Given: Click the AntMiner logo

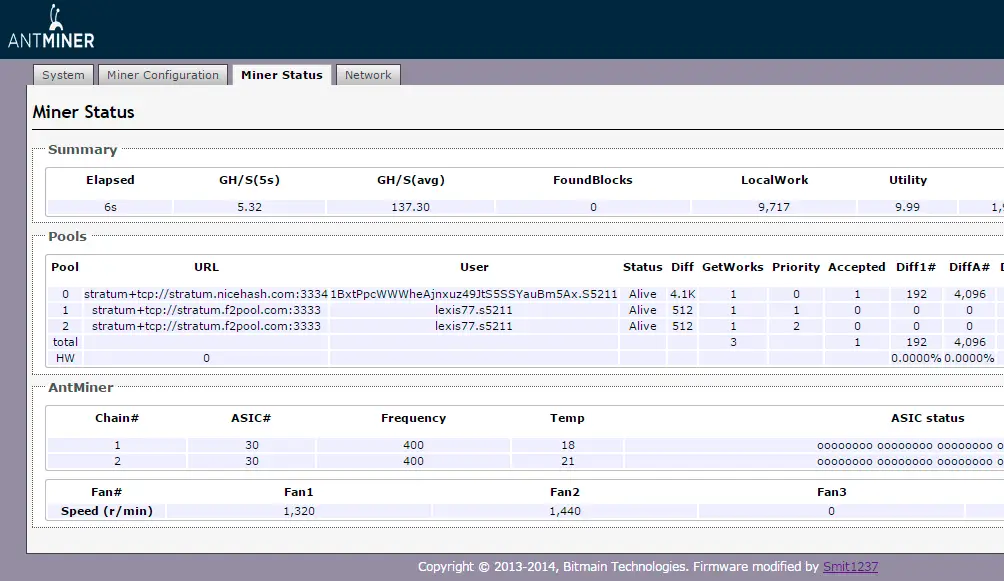Looking at the screenshot, I should (51, 27).
